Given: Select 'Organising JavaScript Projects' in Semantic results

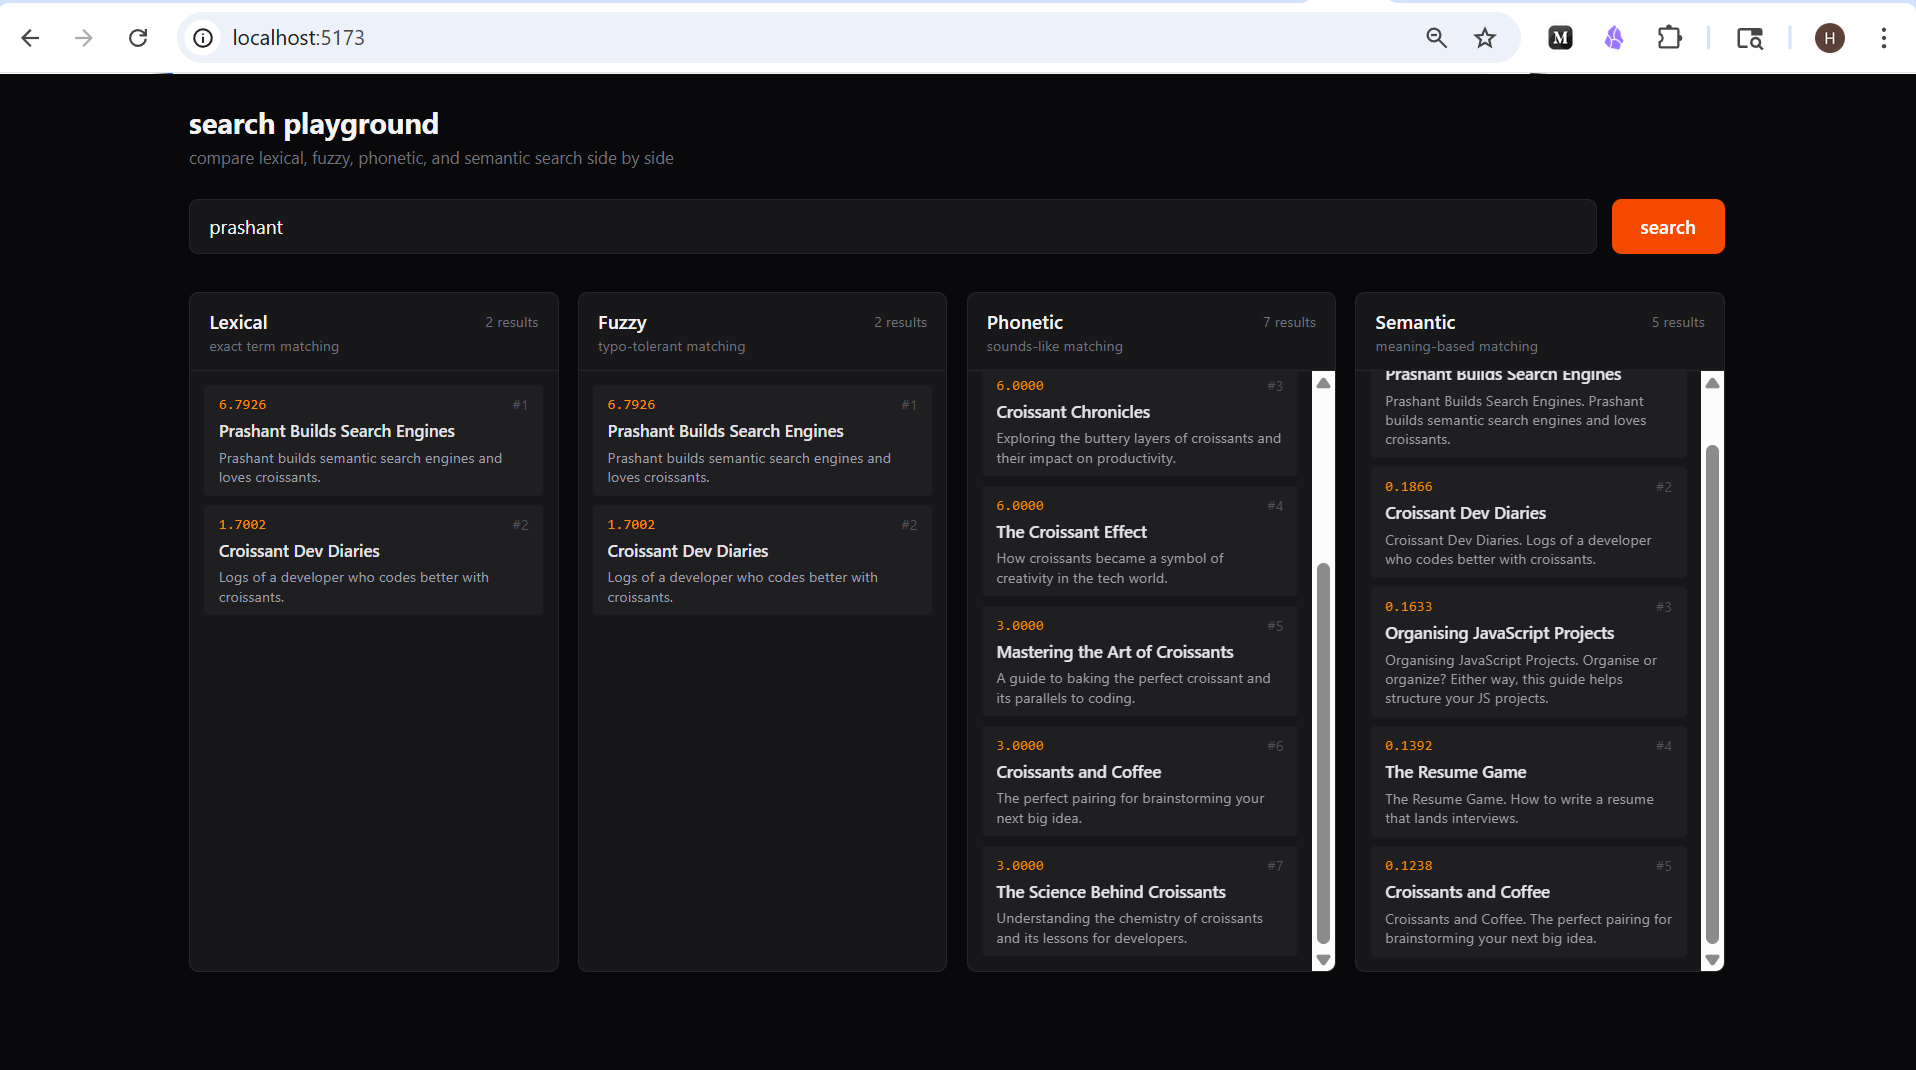Looking at the screenshot, I should 1499,633.
